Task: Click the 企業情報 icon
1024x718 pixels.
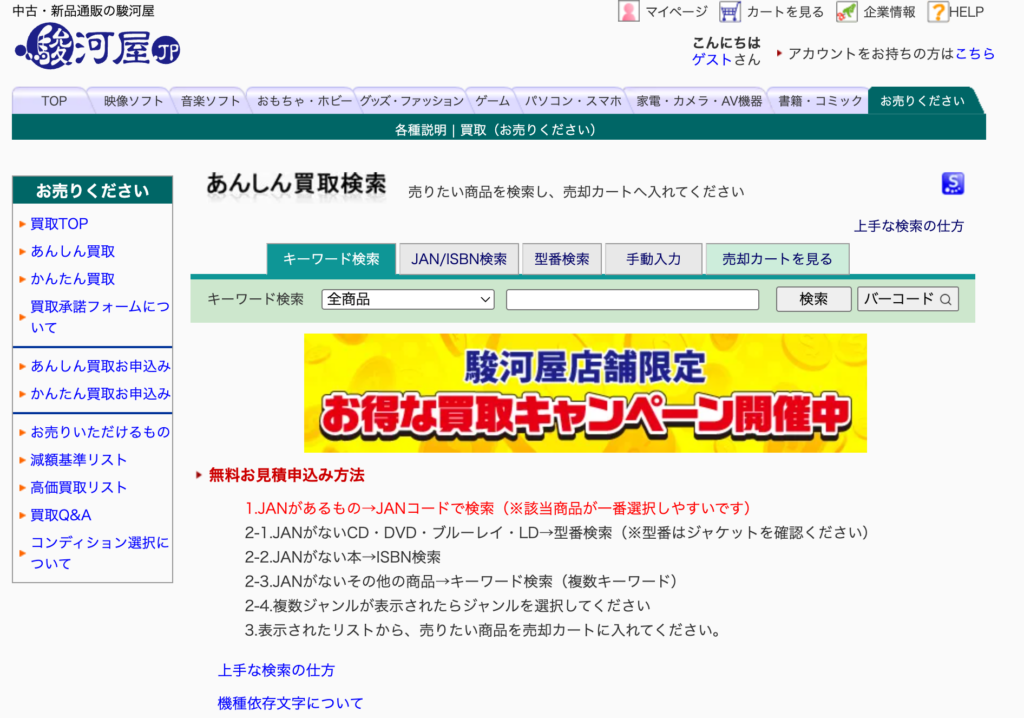Action: click(846, 11)
